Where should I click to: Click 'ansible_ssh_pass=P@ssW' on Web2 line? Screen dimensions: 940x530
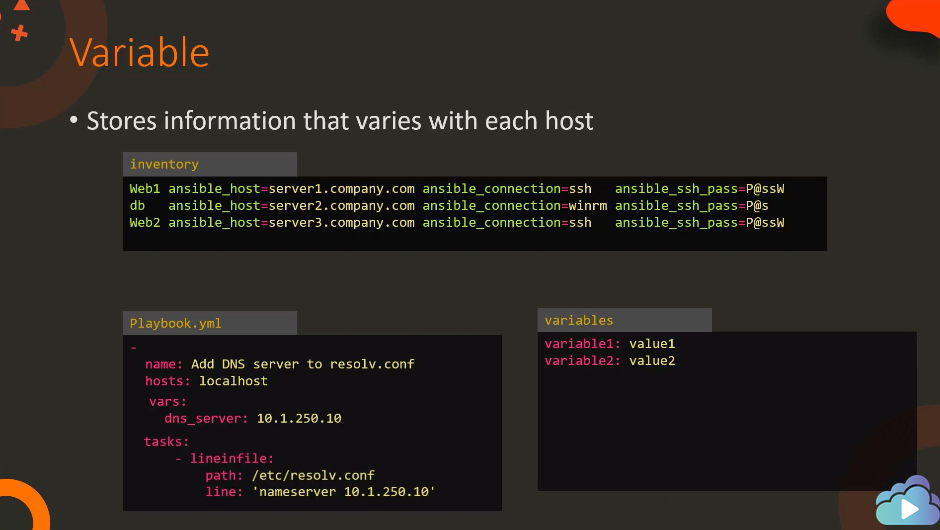click(x=700, y=222)
